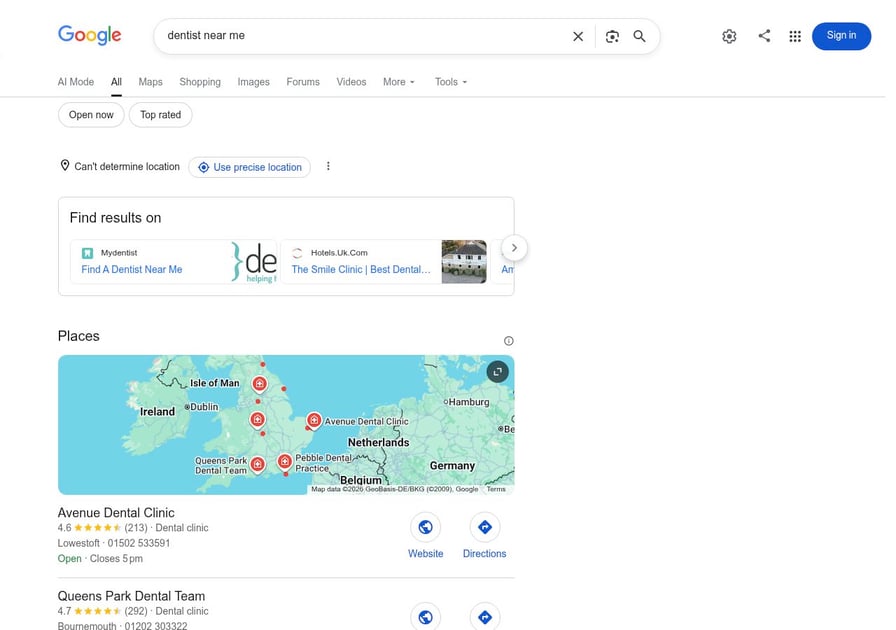Open search by image camera icon
This screenshot has width=896, height=630.
612,37
